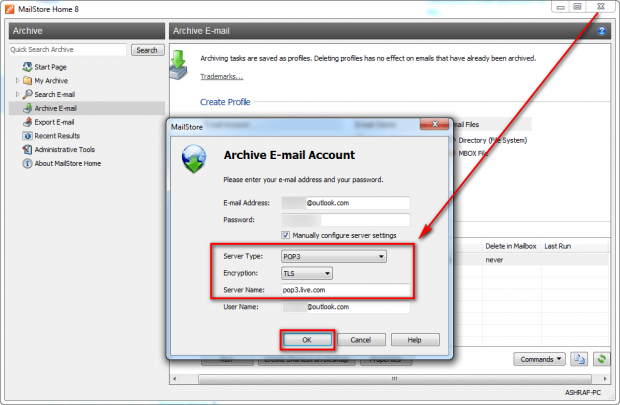Open Export E-mail in the sidebar
The width and height of the screenshot is (620, 405).
pyautogui.click(x=54, y=122)
